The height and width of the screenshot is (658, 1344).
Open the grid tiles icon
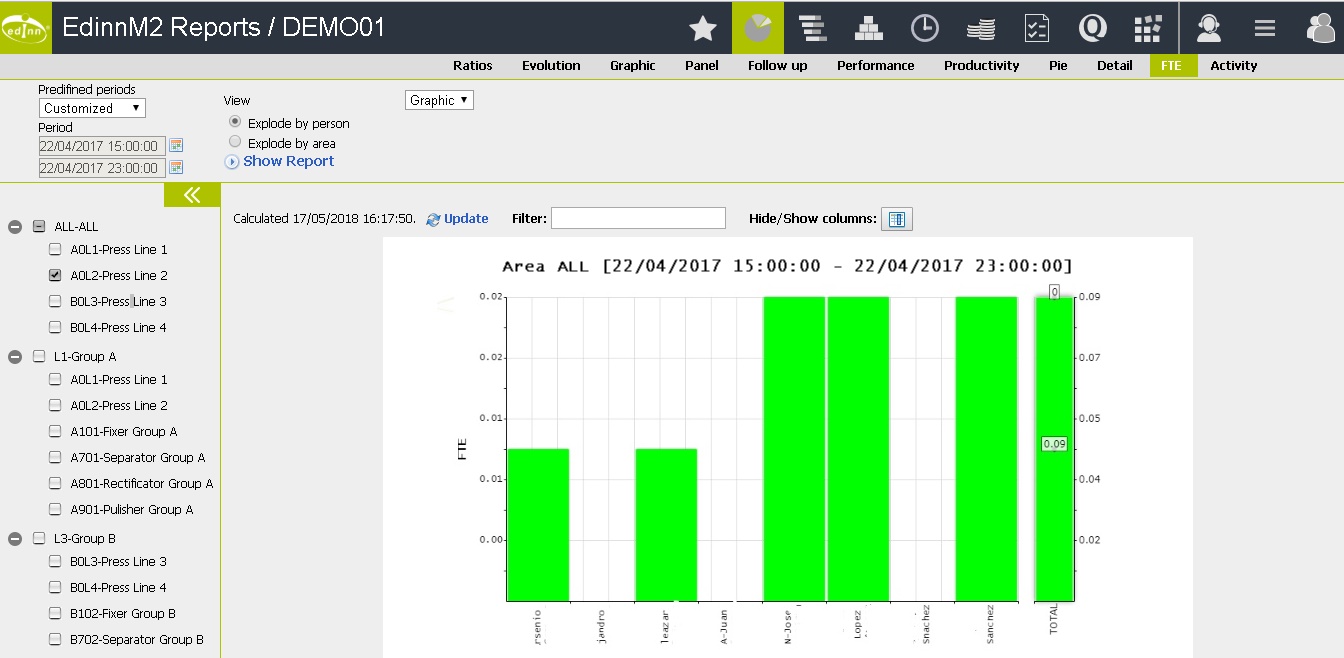1148,28
